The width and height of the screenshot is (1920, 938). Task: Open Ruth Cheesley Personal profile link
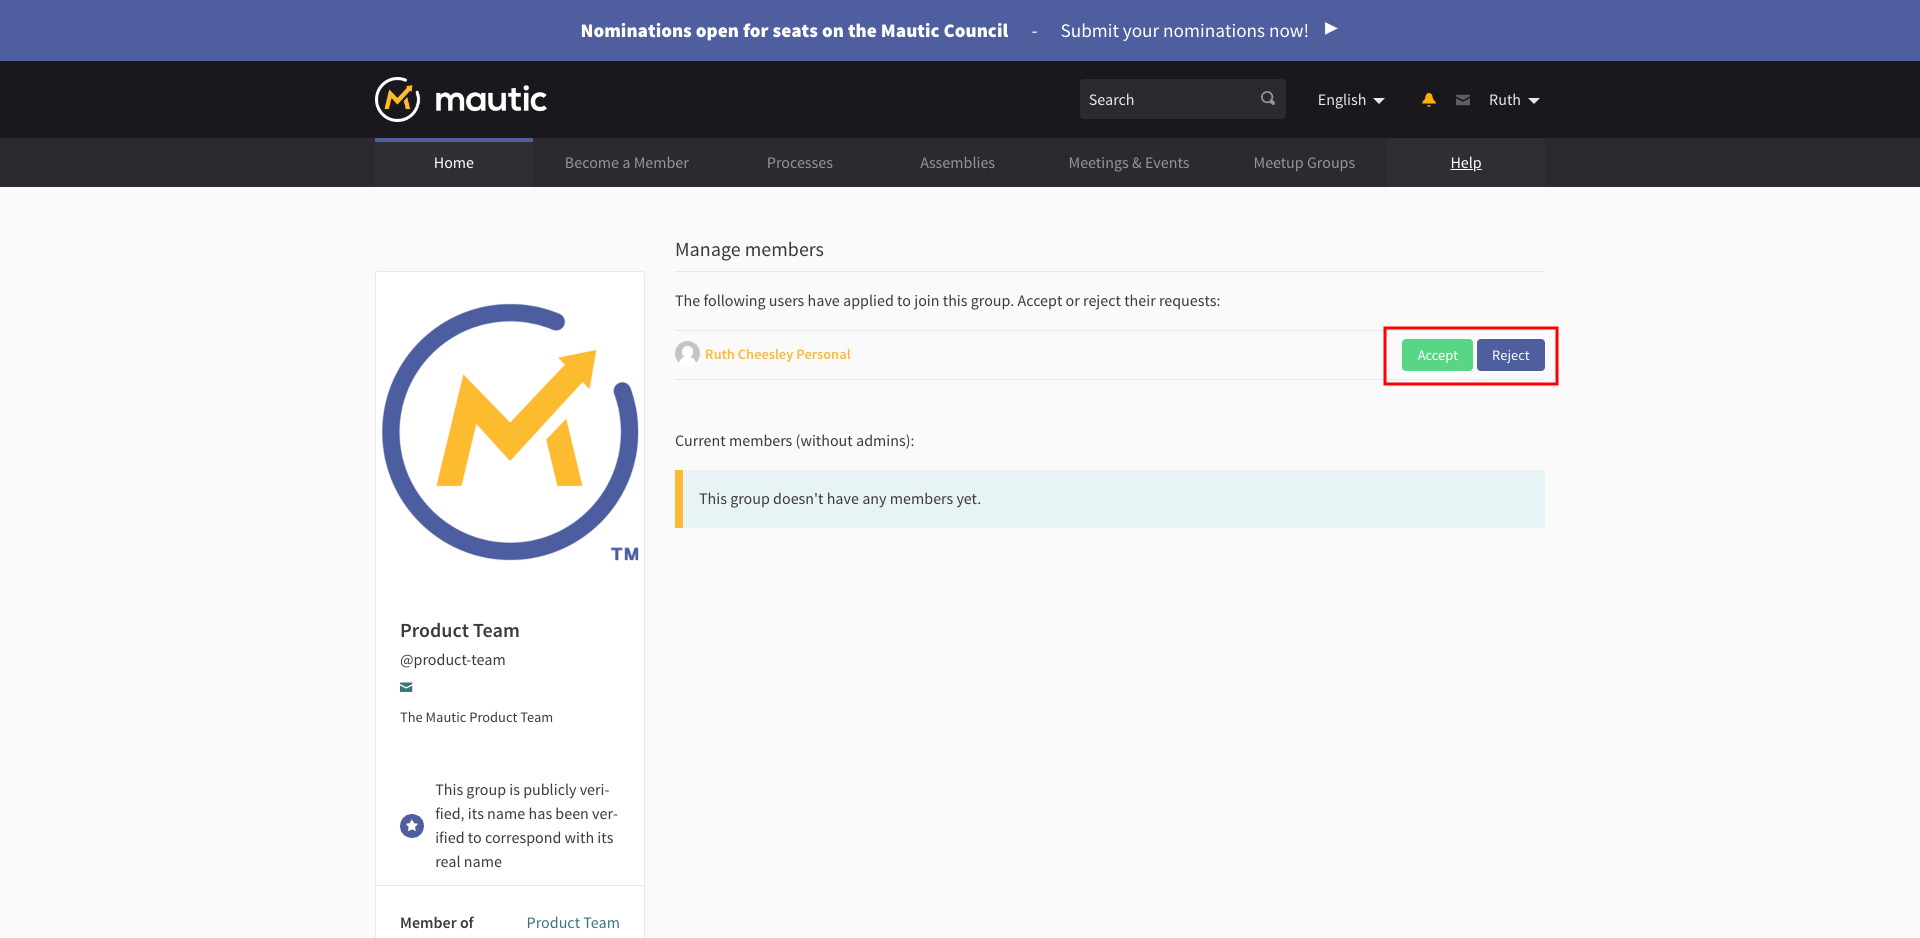click(777, 355)
